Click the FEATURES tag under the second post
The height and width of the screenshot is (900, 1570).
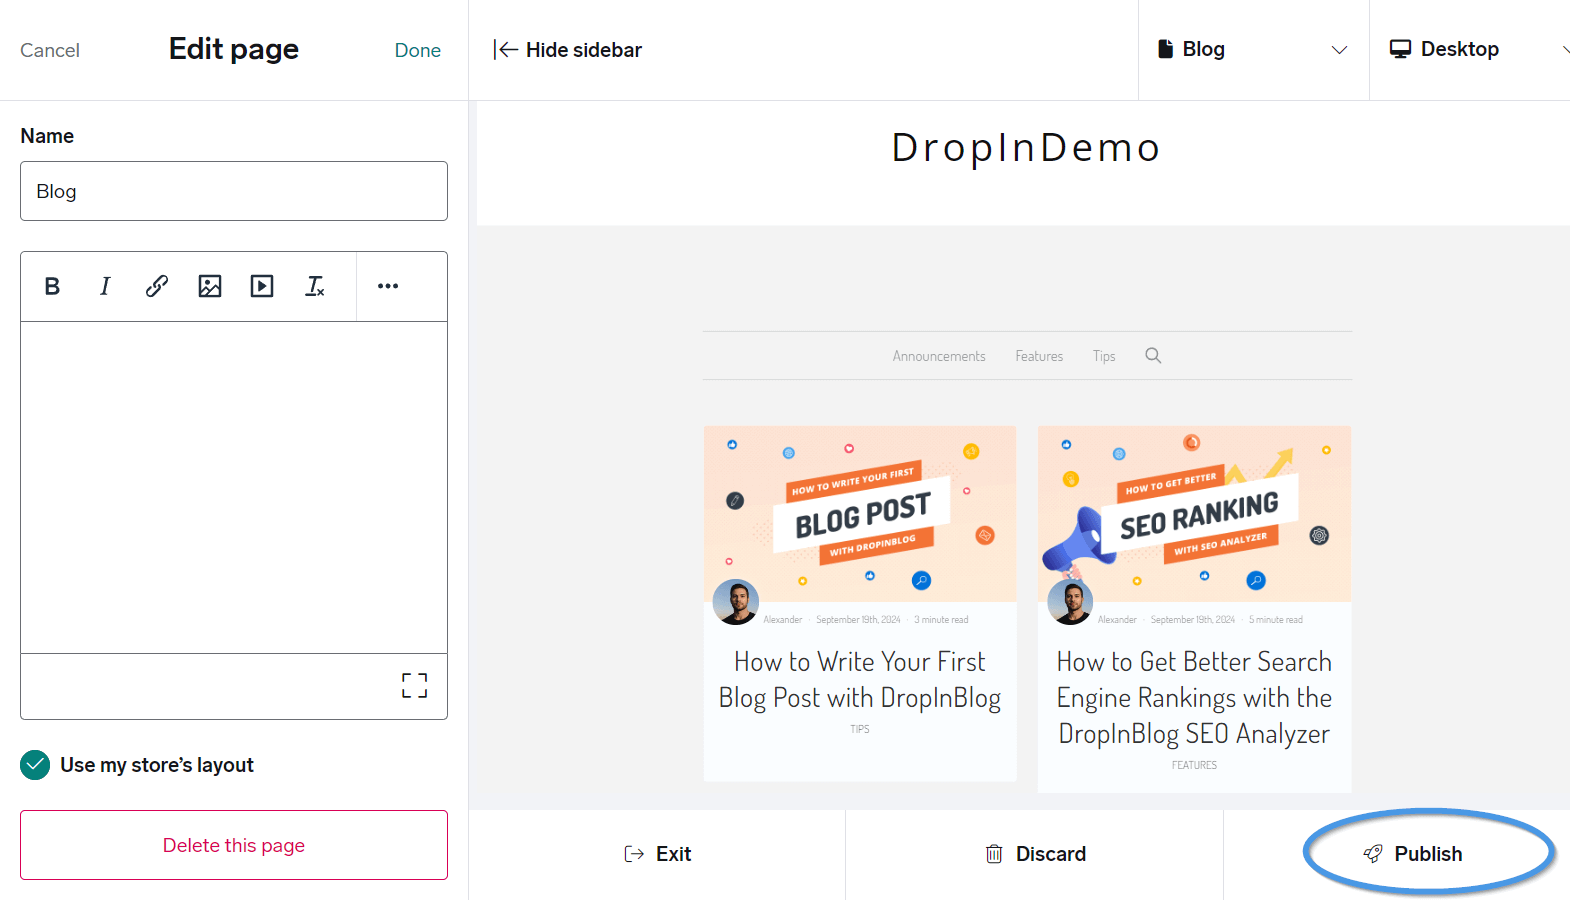(x=1194, y=765)
